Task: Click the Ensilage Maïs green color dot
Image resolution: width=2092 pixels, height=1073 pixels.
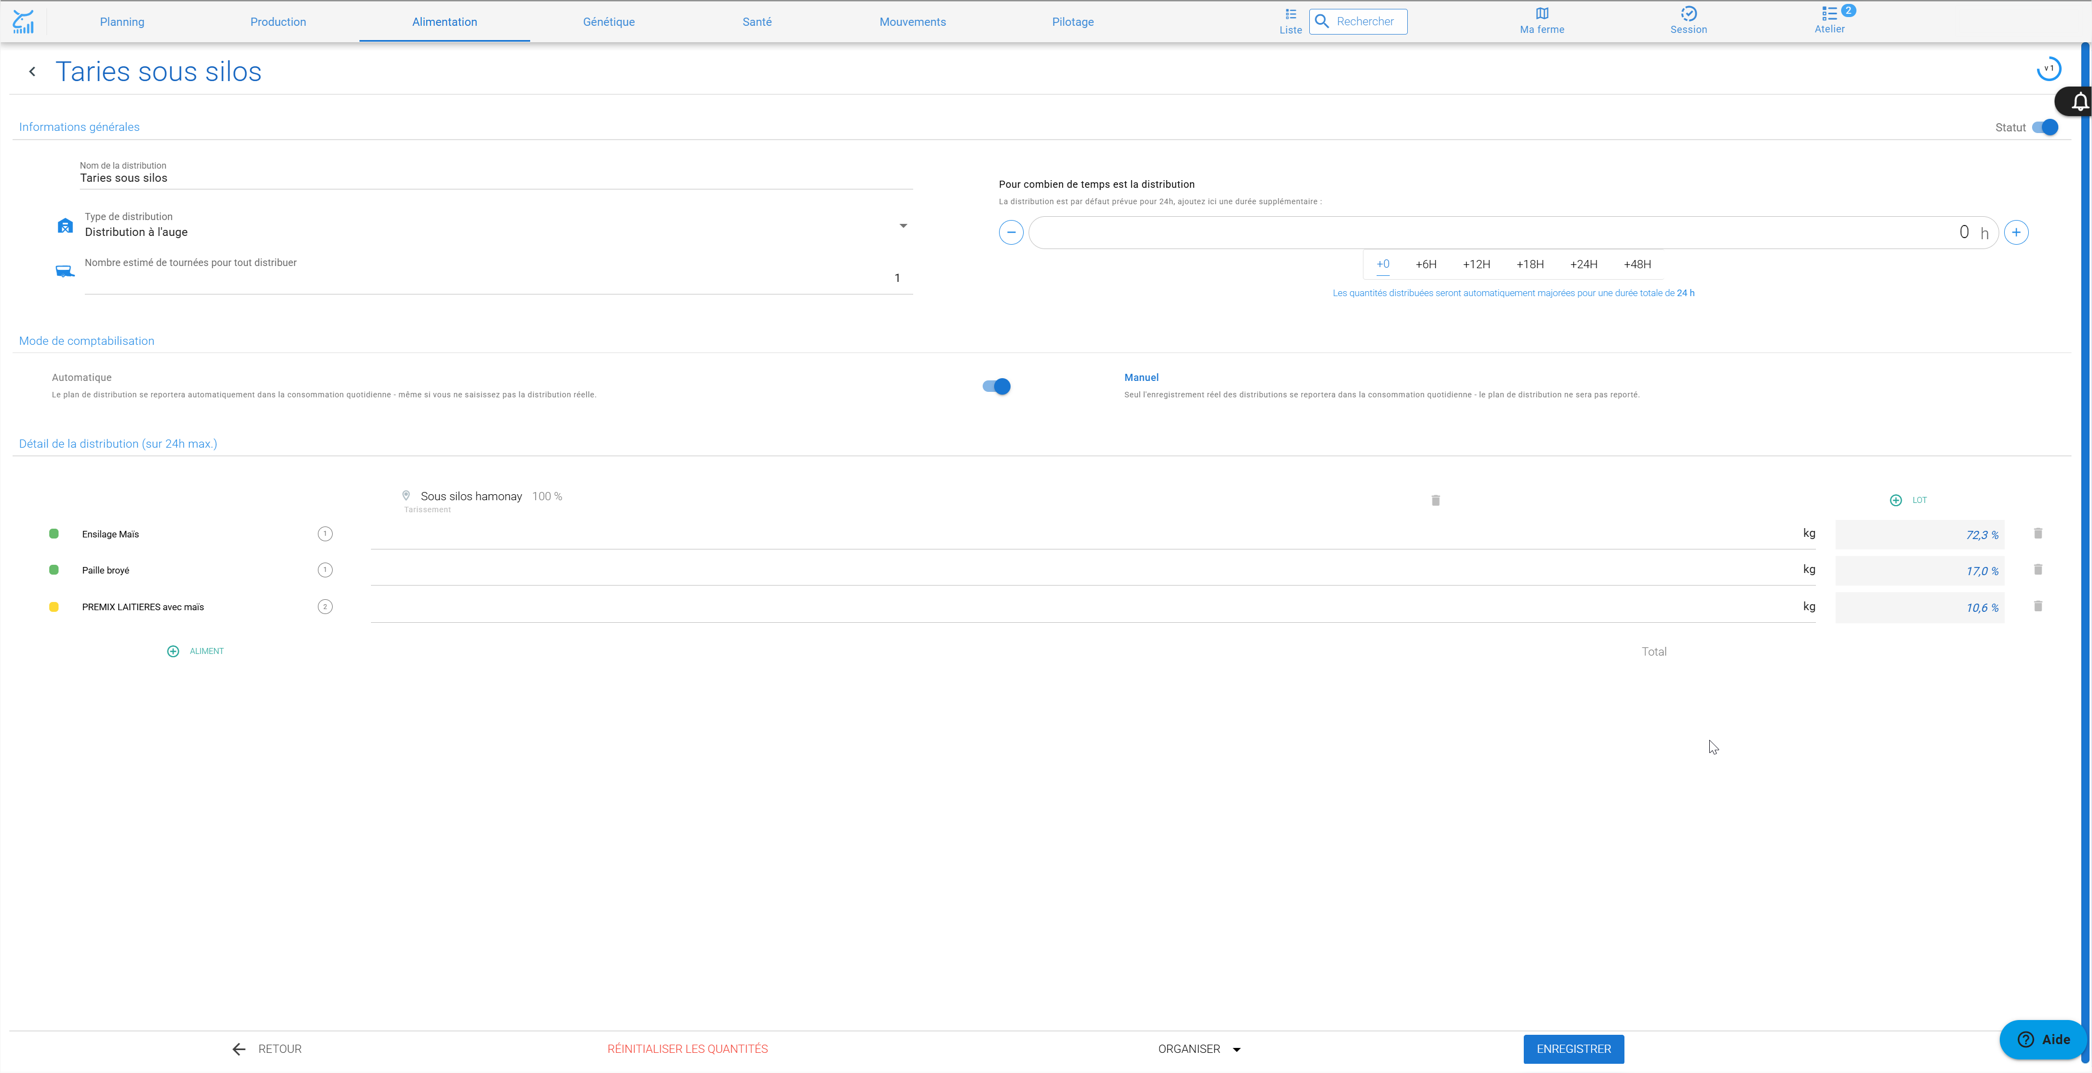Action: 54,534
